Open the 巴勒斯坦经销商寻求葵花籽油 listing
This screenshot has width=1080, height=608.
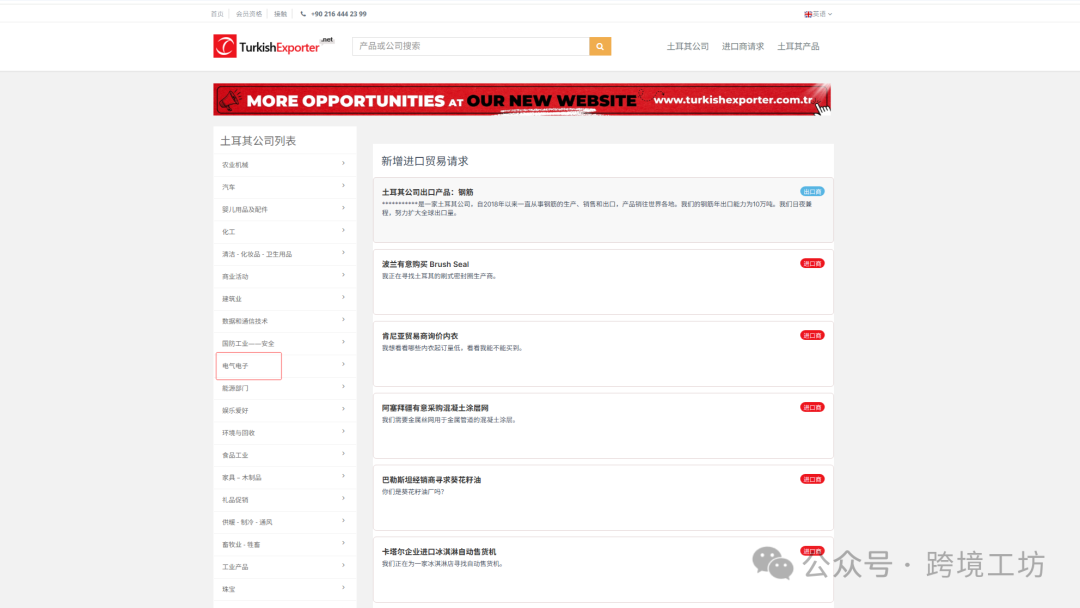point(432,480)
